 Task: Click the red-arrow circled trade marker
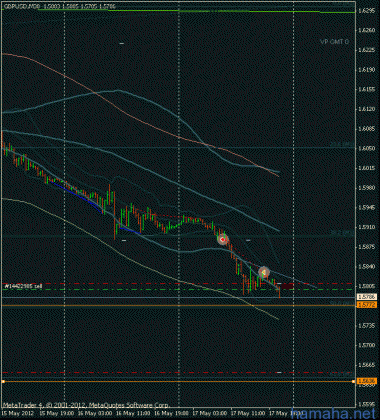(x=223, y=239)
